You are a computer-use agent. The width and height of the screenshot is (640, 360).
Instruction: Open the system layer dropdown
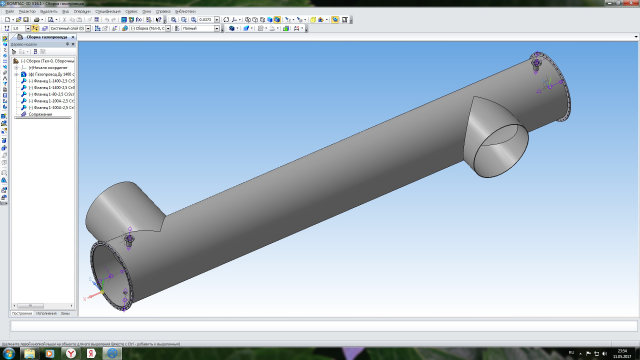coord(88,29)
